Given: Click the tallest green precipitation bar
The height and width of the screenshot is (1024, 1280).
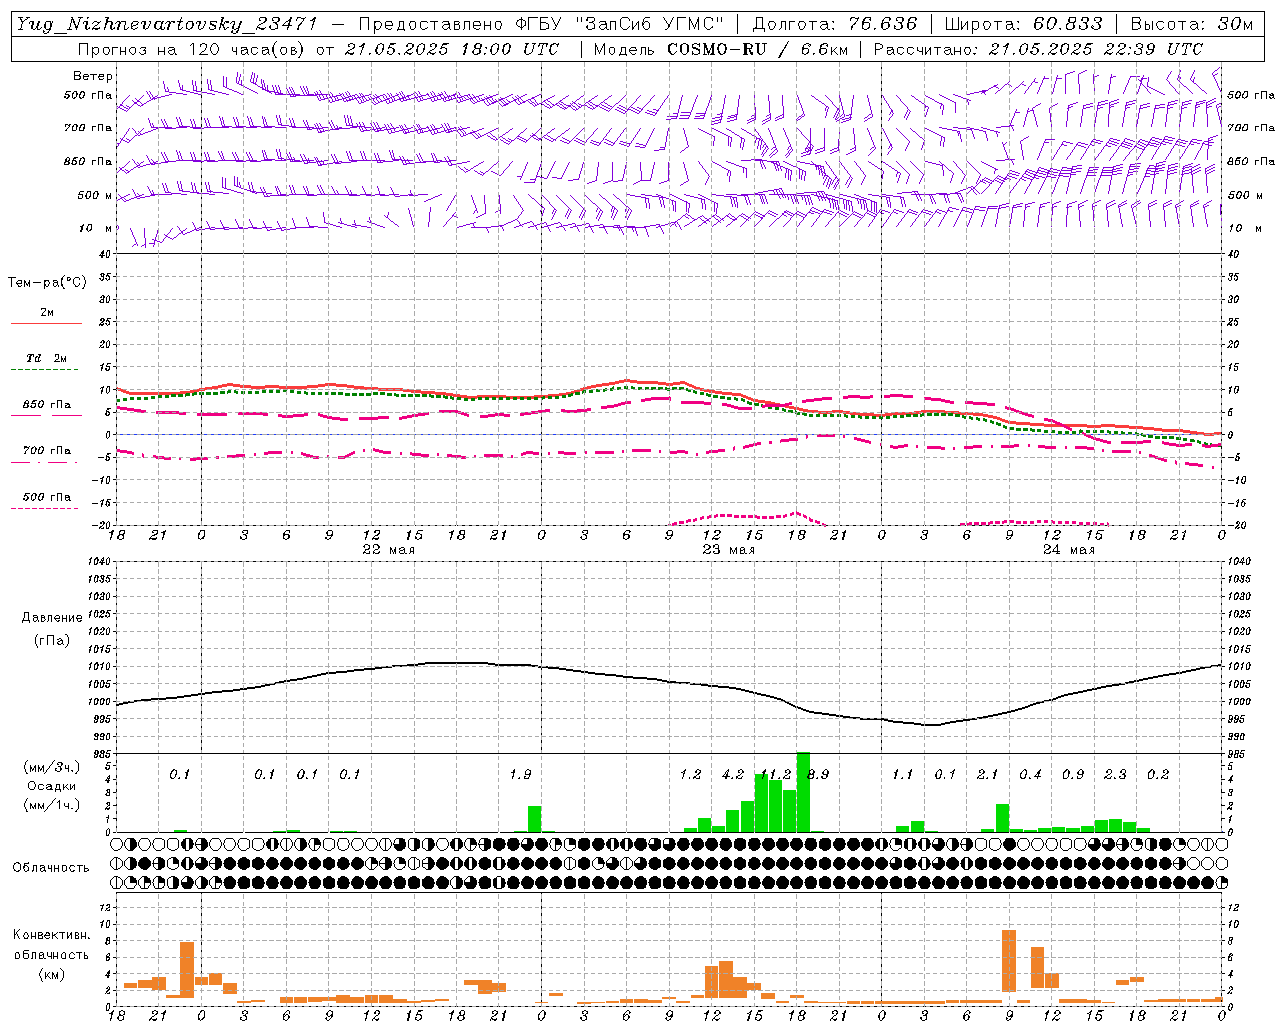Looking at the screenshot, I should (x=803, y=792).
